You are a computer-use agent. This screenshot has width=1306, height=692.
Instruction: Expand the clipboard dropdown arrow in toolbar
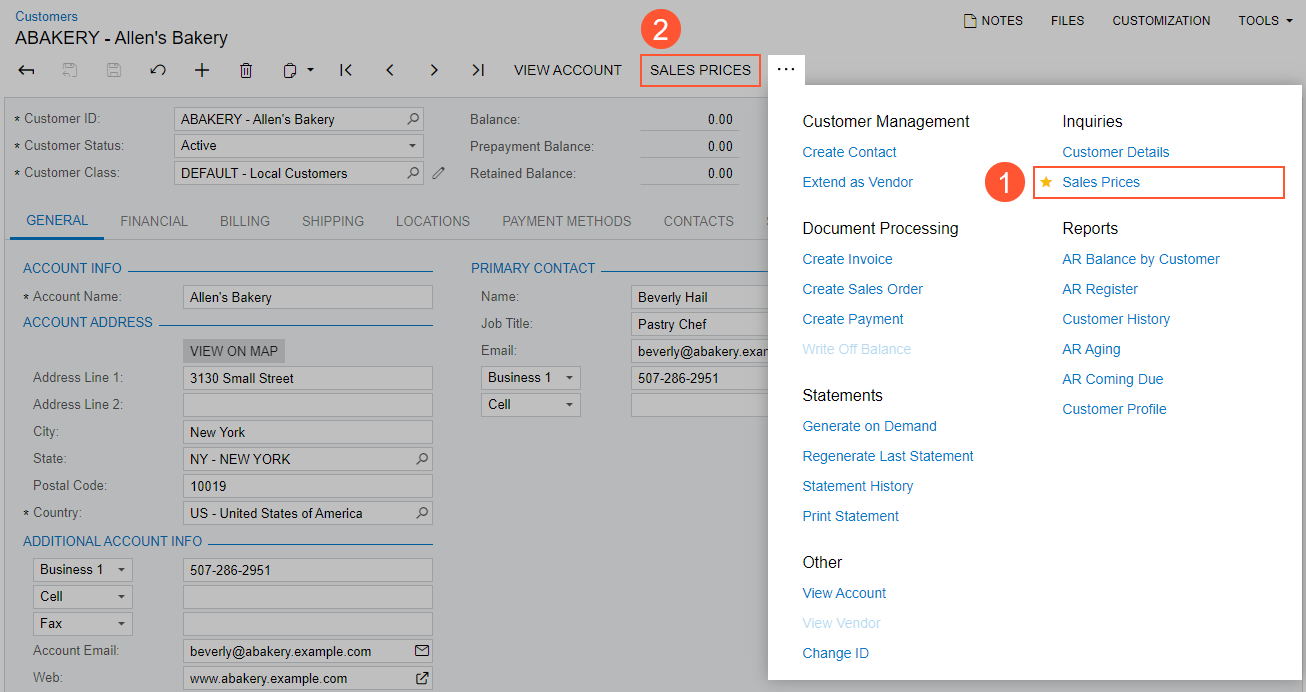click(x=311, y=70)
